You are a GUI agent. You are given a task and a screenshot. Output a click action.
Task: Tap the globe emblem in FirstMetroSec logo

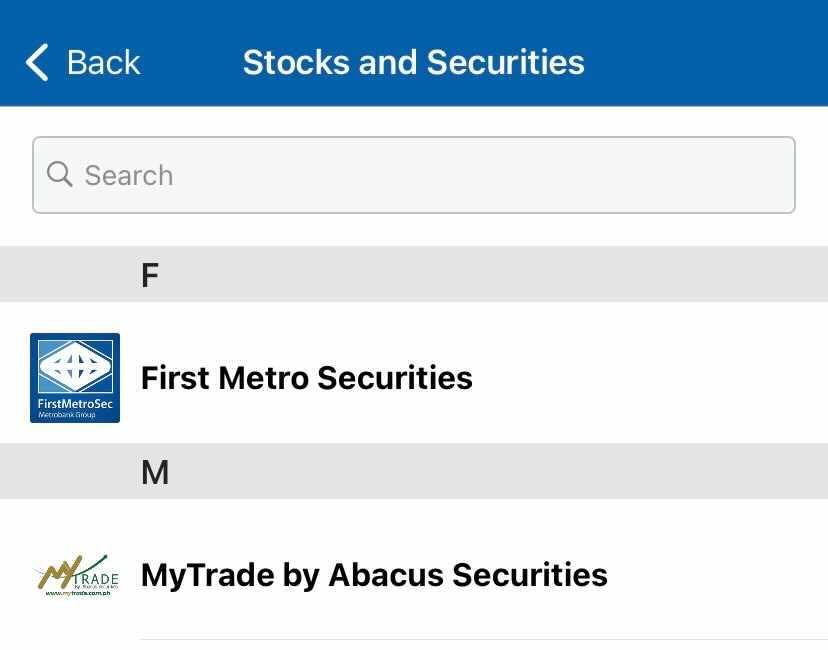click(75, 366)
